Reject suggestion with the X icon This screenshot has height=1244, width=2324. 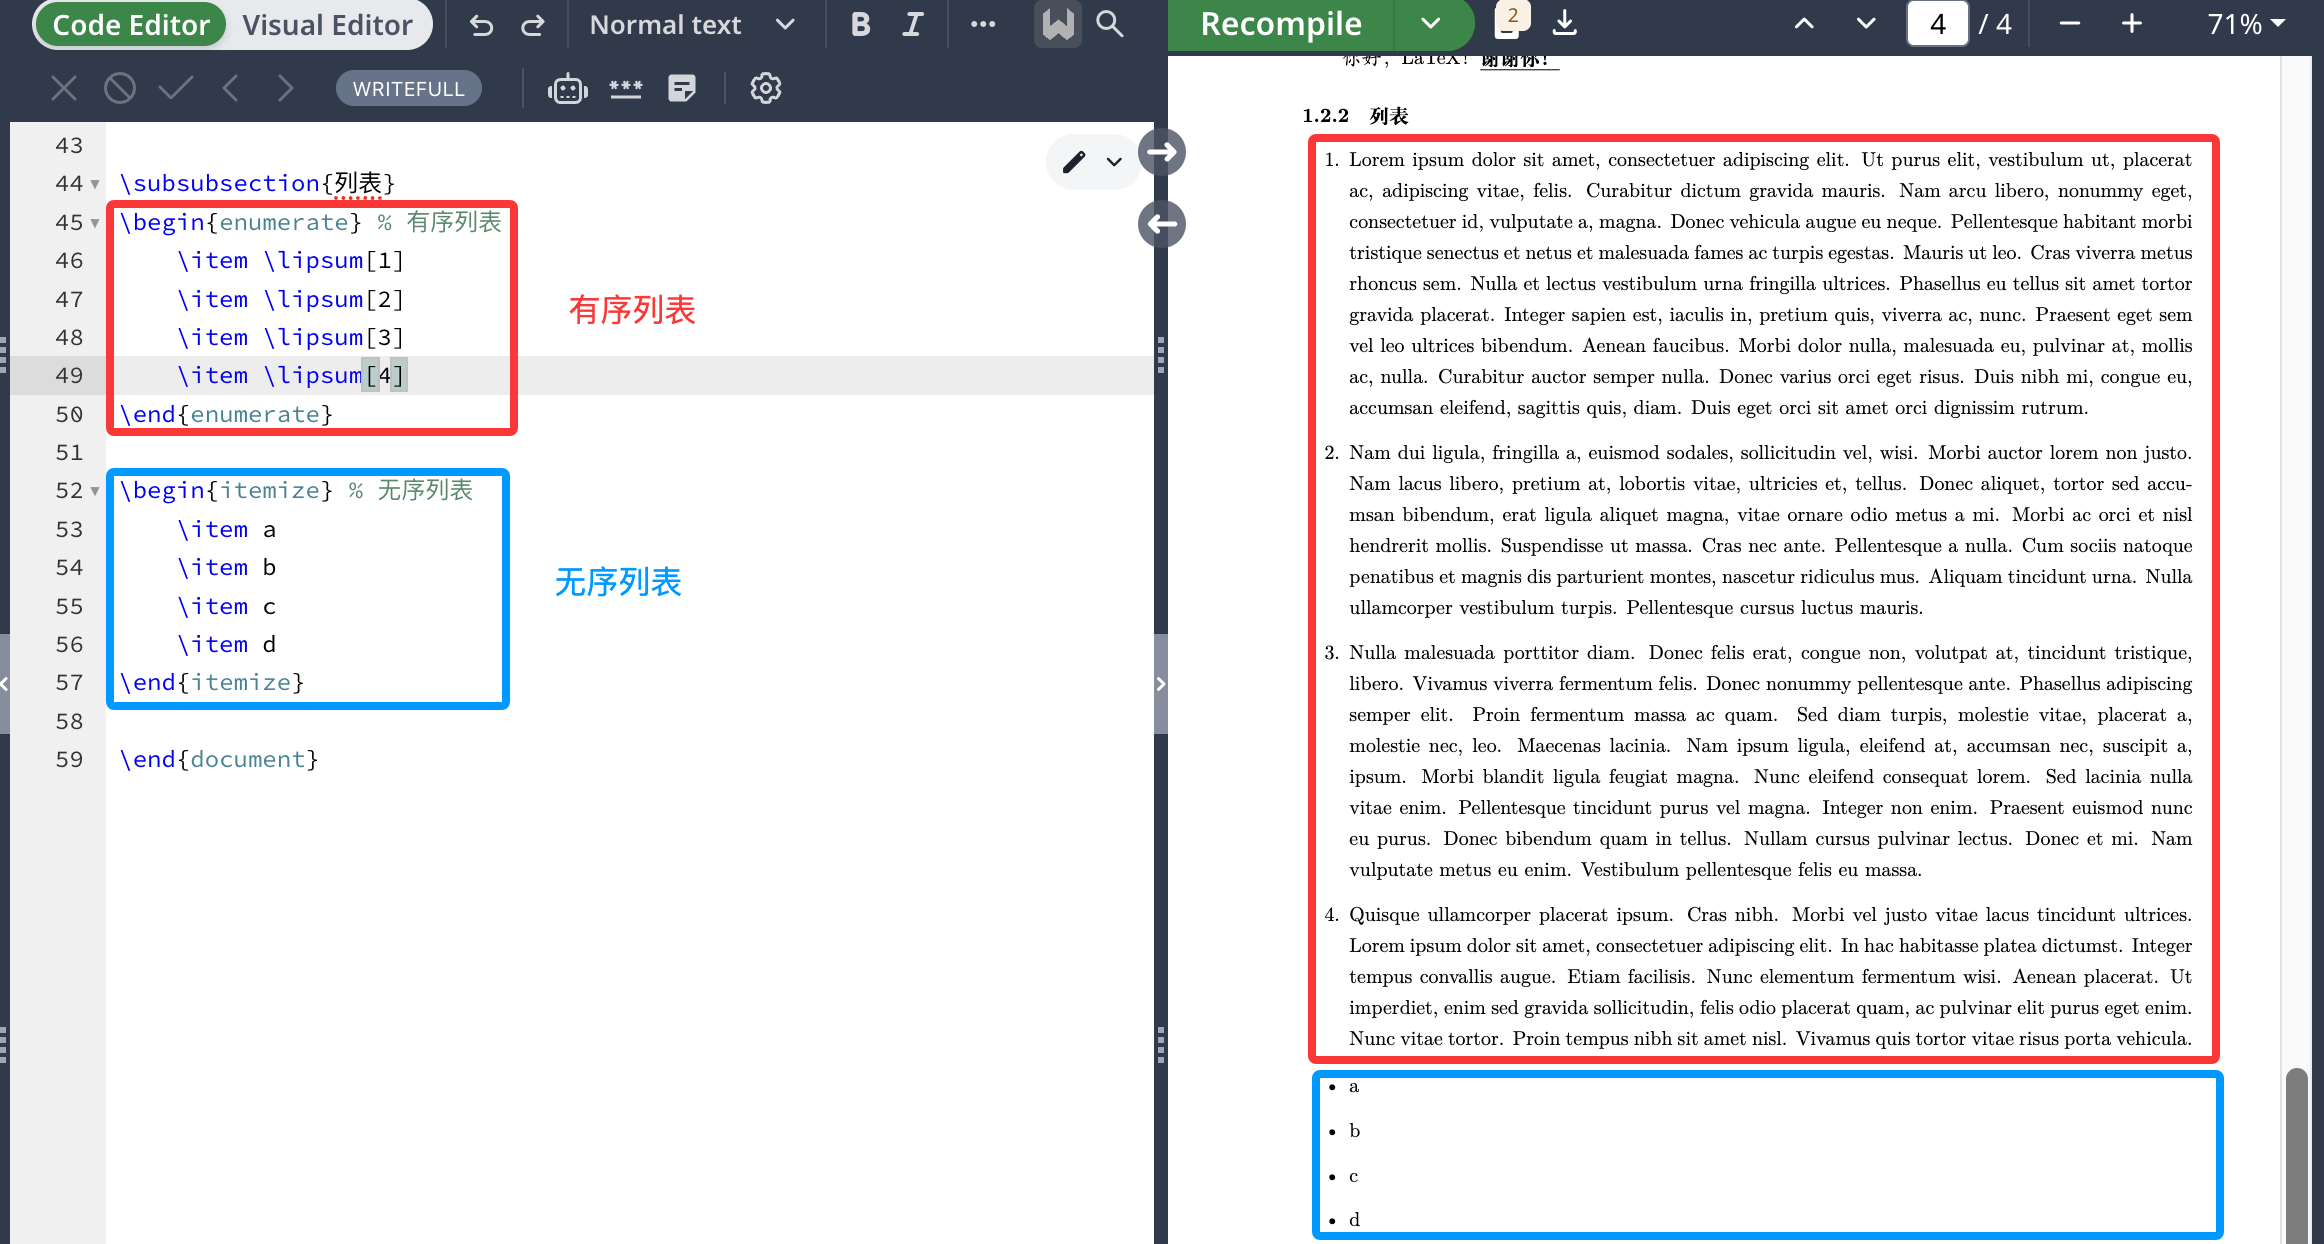click(x=64, y=88)
